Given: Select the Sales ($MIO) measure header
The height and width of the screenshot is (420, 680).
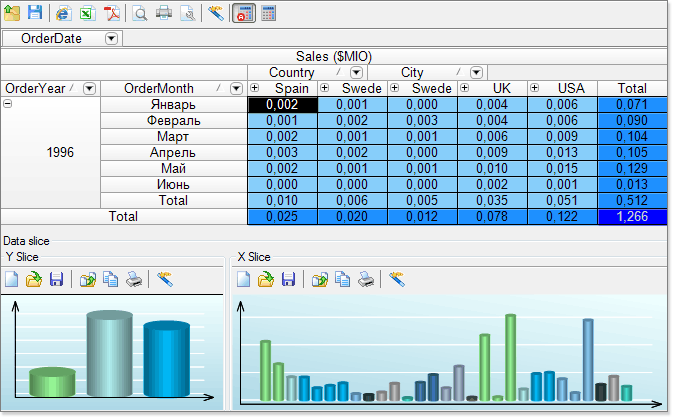Looking at the screenshot, I should (x=334, y=56).
